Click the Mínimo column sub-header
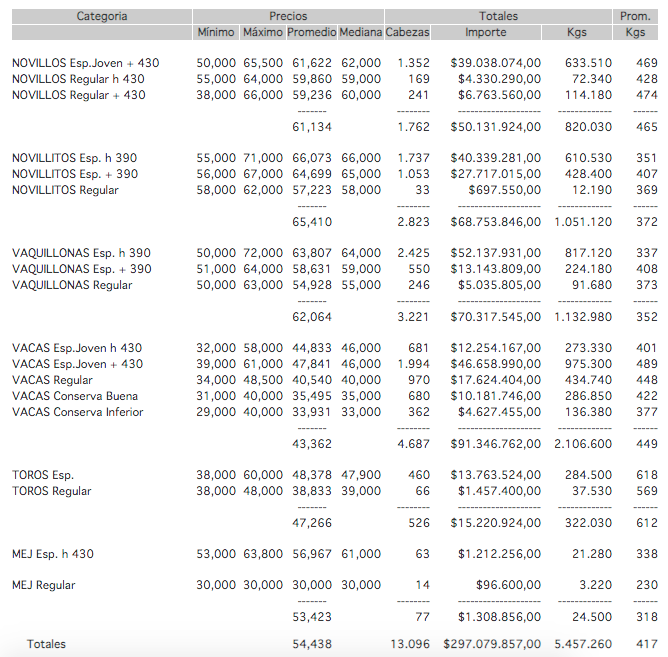The width and height of the screenshot is (668, 657). (216, 33)
